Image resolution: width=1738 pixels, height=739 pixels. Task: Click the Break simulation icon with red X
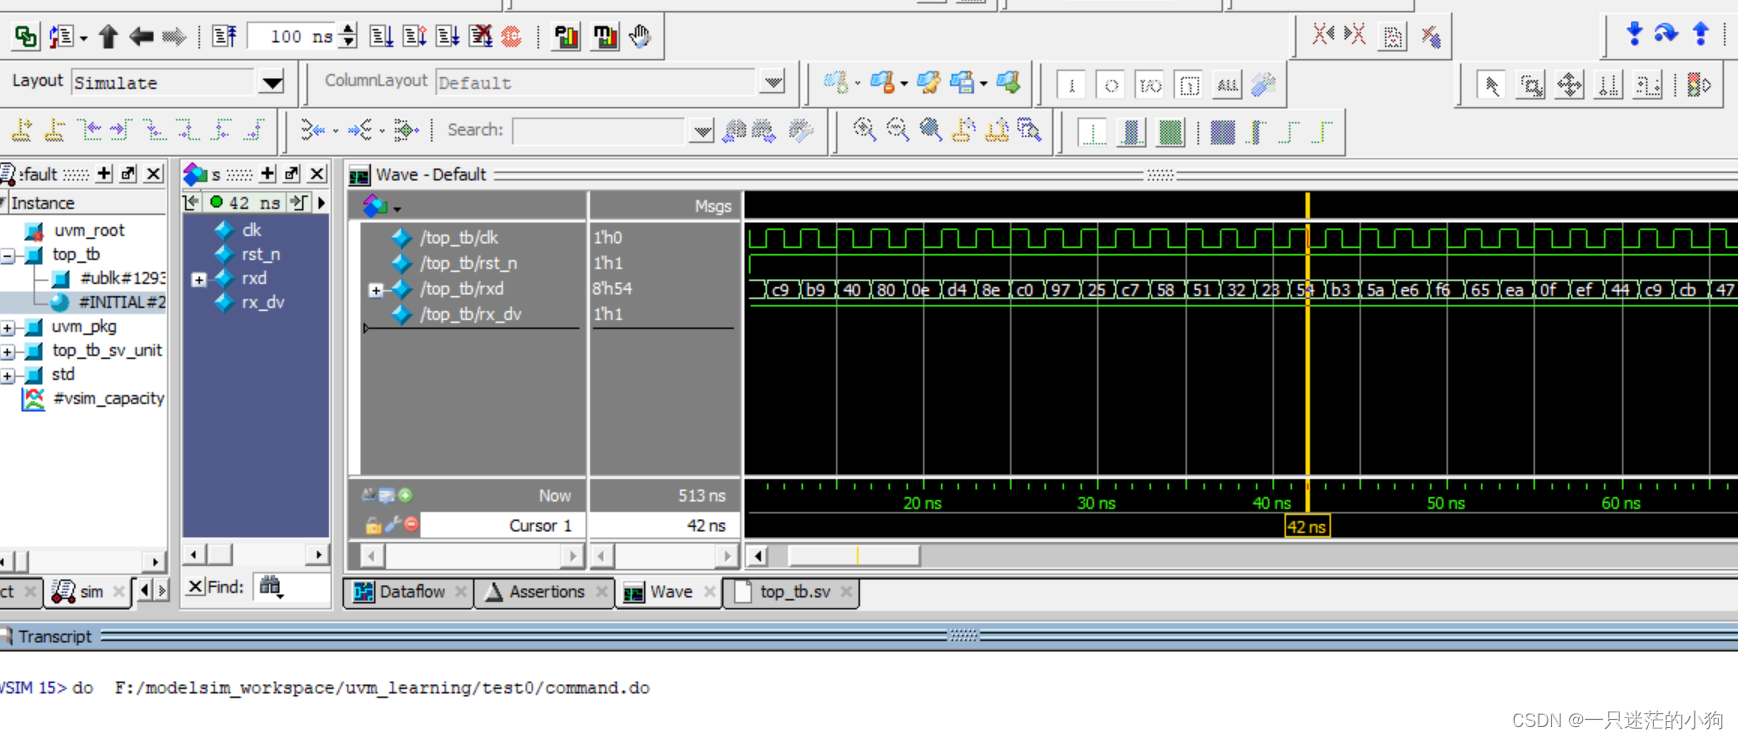(x=480, y=37)
